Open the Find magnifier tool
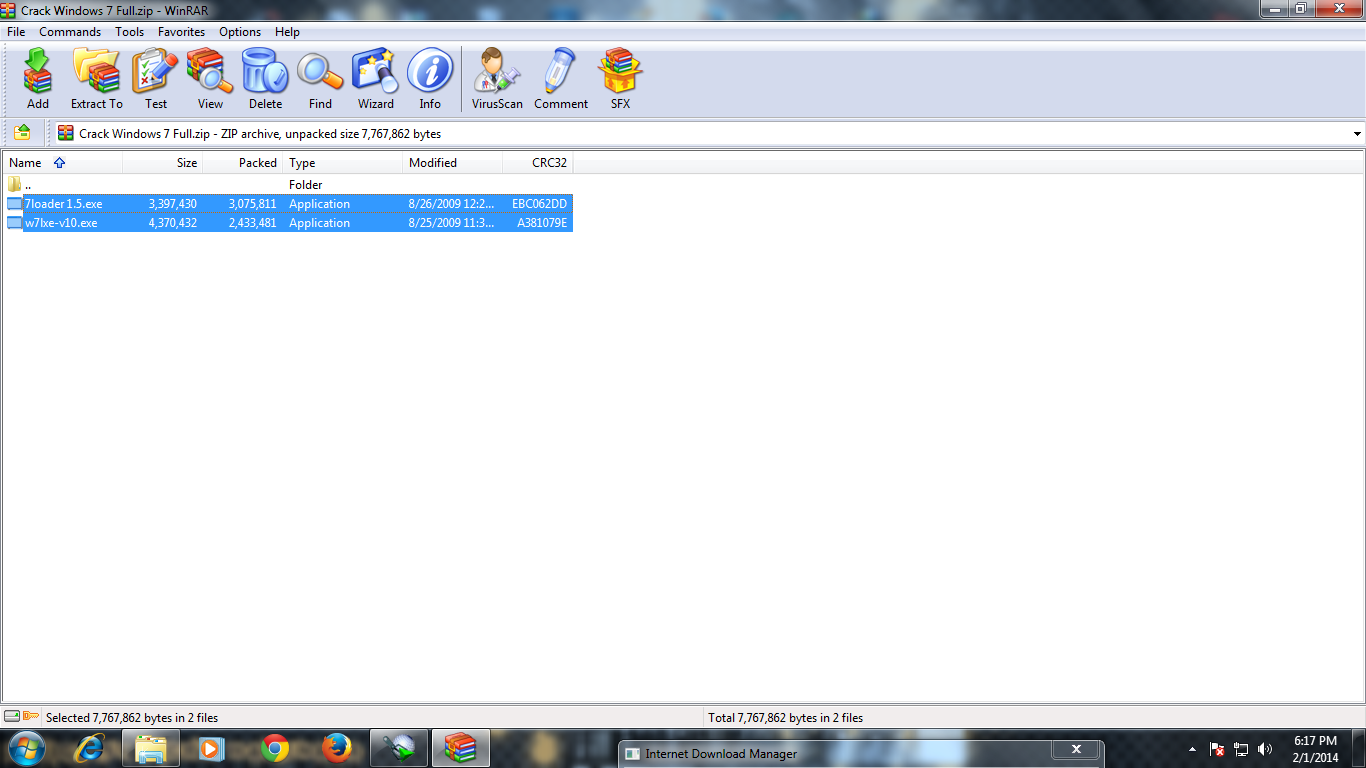Screen dimensions: 1366x768 320,78
